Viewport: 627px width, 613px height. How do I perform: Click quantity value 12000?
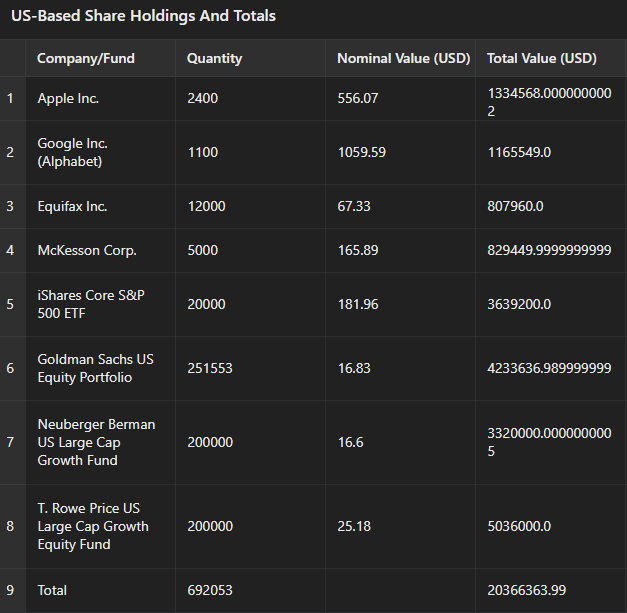coord(206,206)
